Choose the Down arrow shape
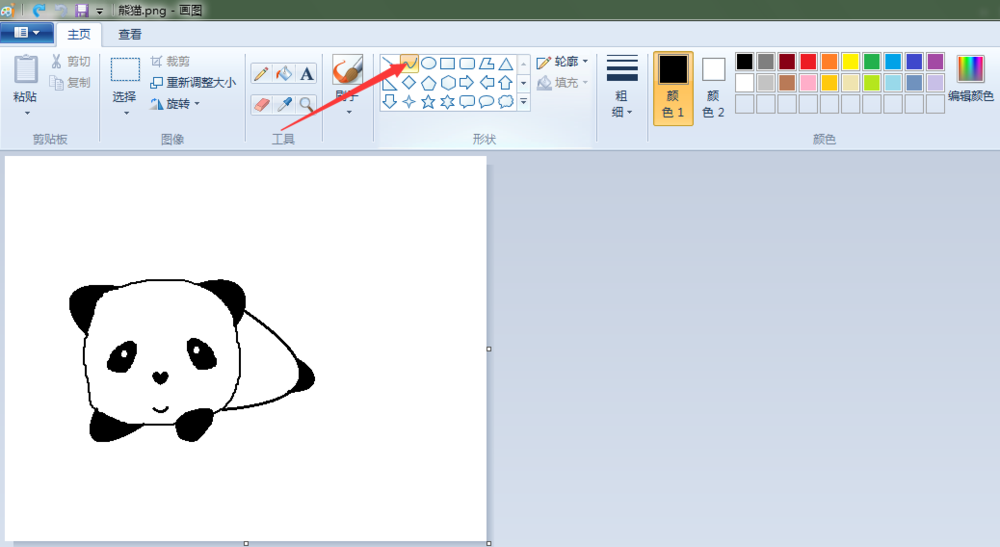The width and height of the screenshot is (1000, 547). [390, 101]
